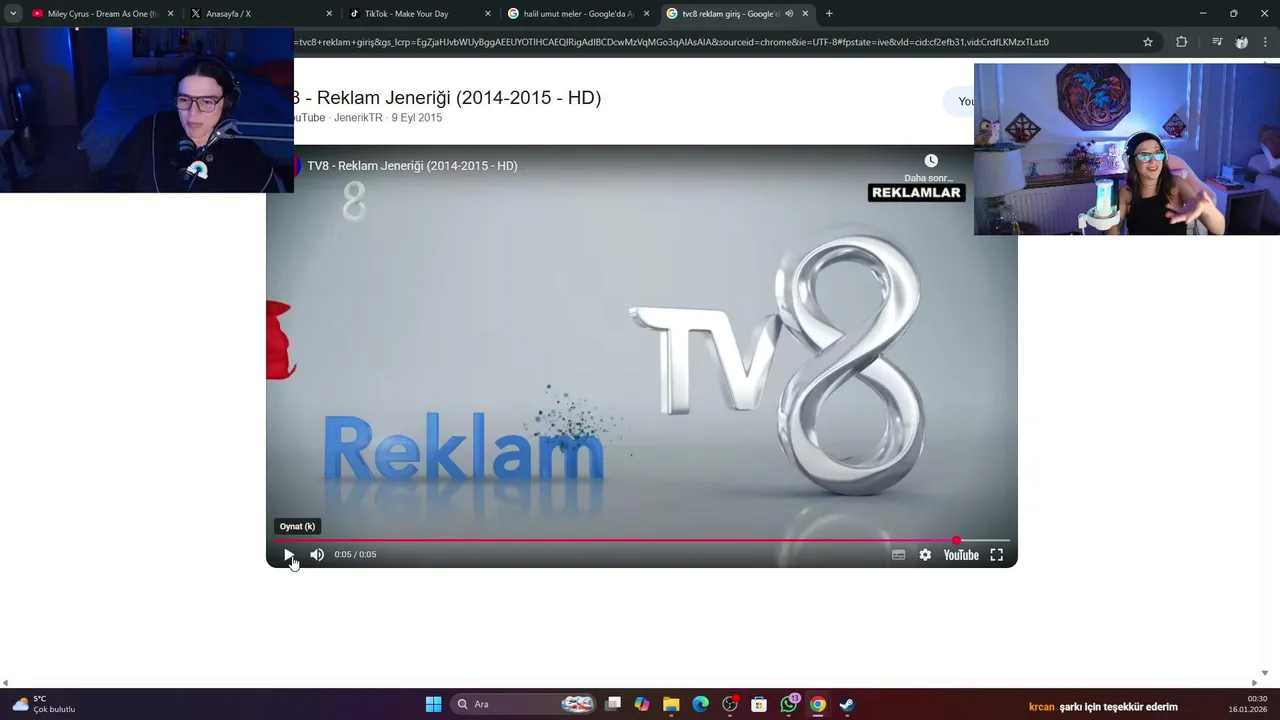The image size is (1280, 720).
Task: Close the tvc8 reklam giriş tab
Action: pyautogui.click(x=805, y=14)
